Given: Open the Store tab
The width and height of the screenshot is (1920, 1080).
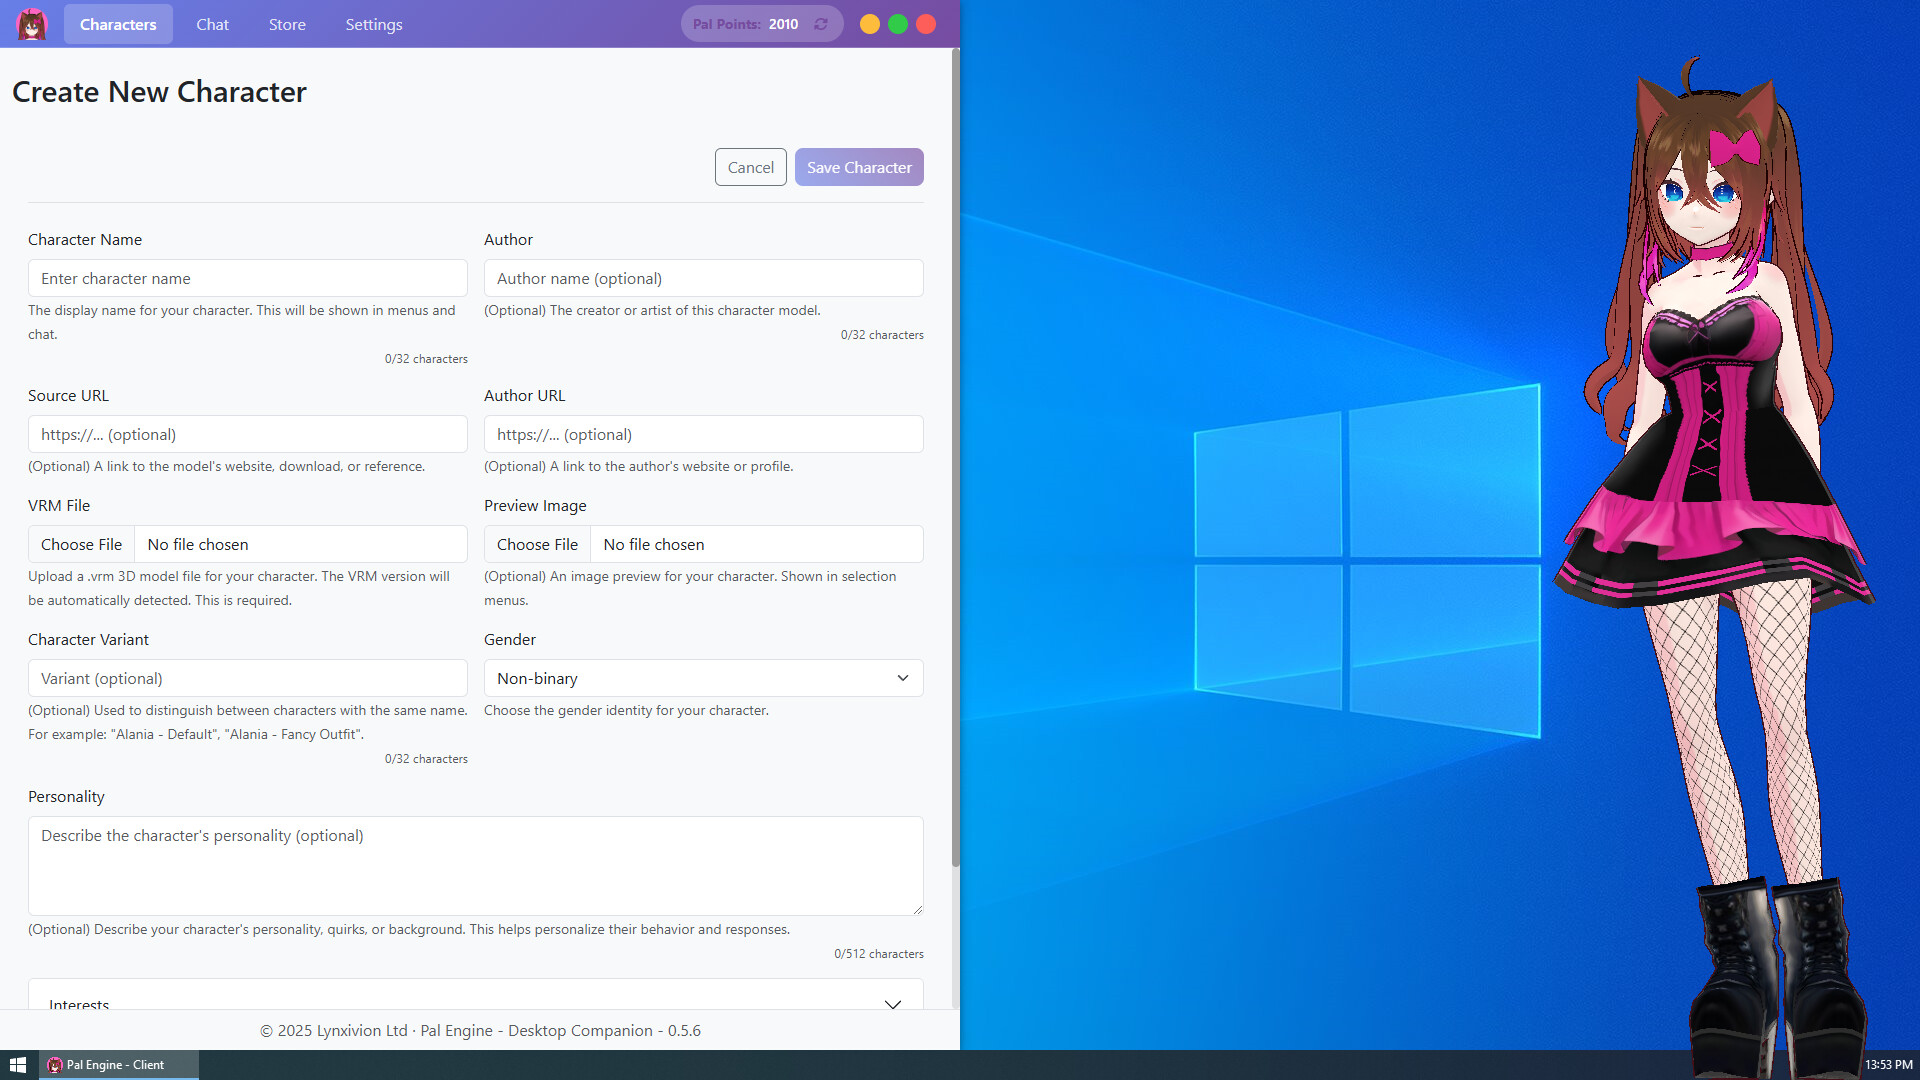Looking at the screenshot, I should coord(287,24).
